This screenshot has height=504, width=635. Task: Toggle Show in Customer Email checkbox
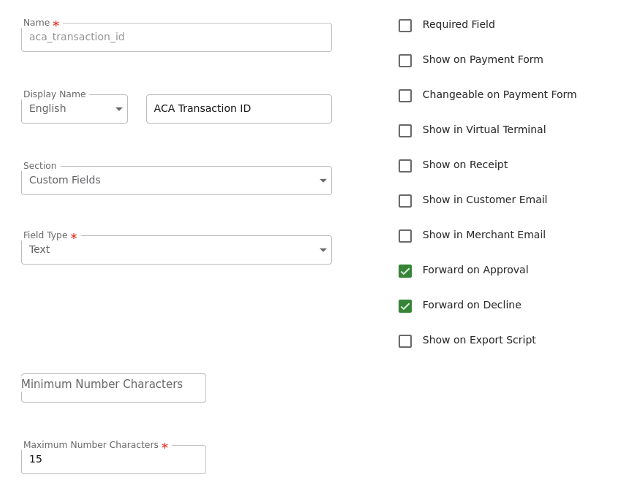[x=405, y=201]
